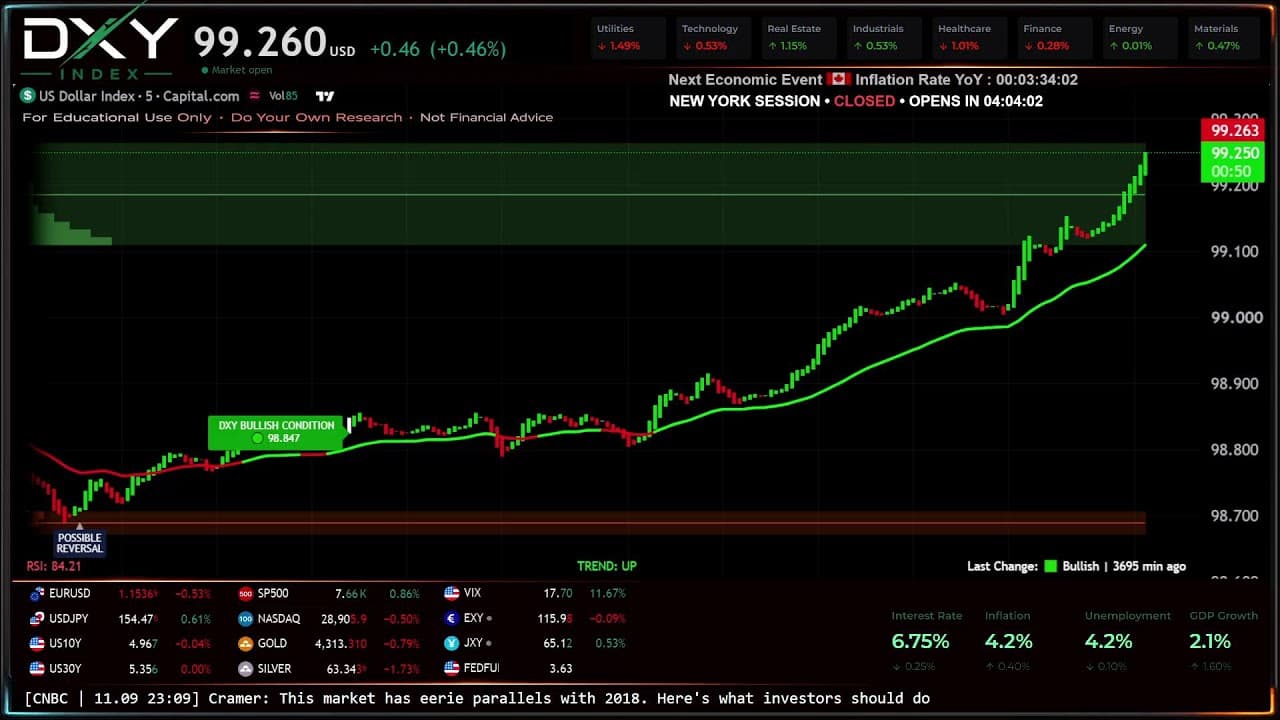Click the CNBC Cramer news ticker headline
This screenshot has height=720, width=1280.
click(477, 698)
